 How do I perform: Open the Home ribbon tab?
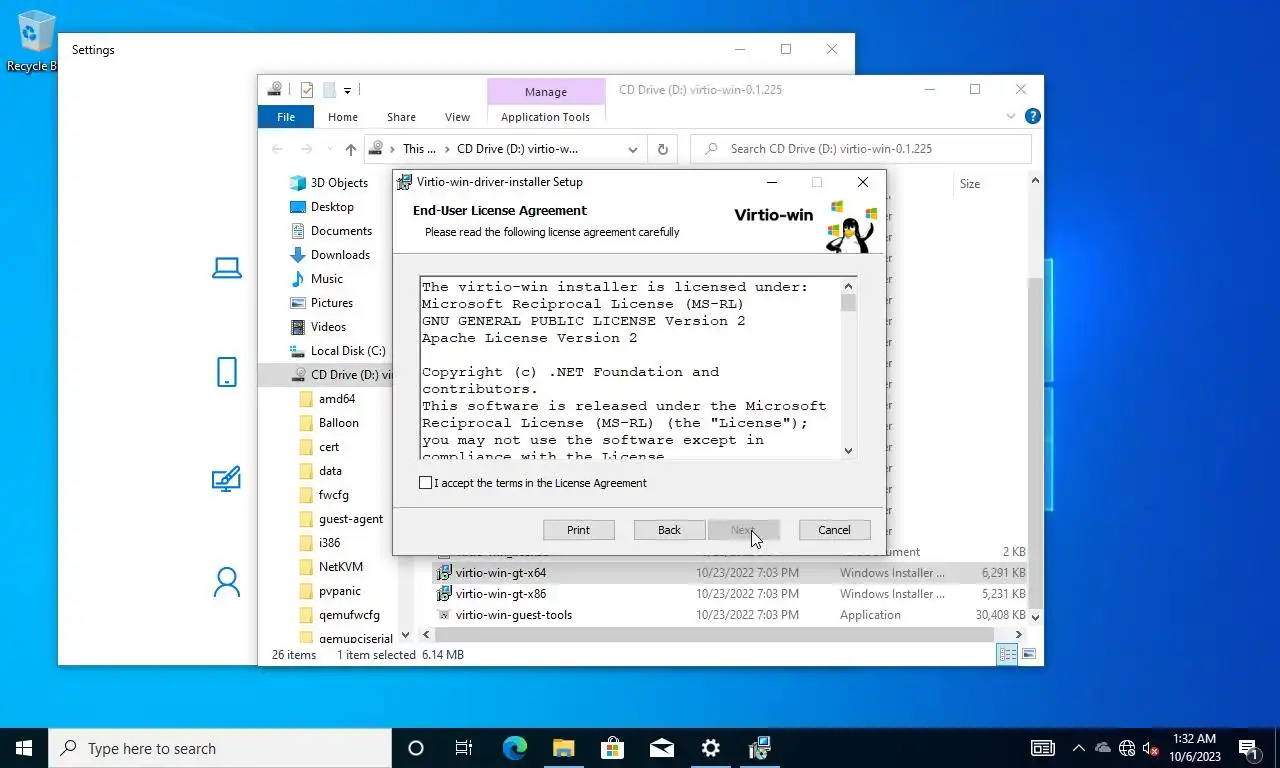click(342, 117)
